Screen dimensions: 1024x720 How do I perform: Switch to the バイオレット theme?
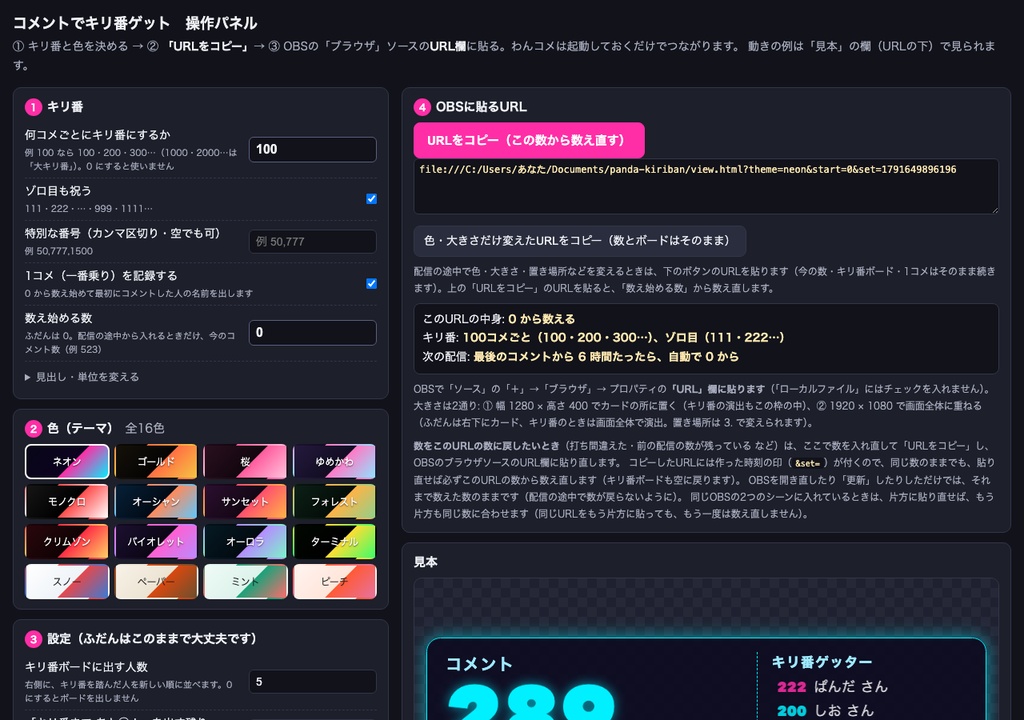(156, 541)
